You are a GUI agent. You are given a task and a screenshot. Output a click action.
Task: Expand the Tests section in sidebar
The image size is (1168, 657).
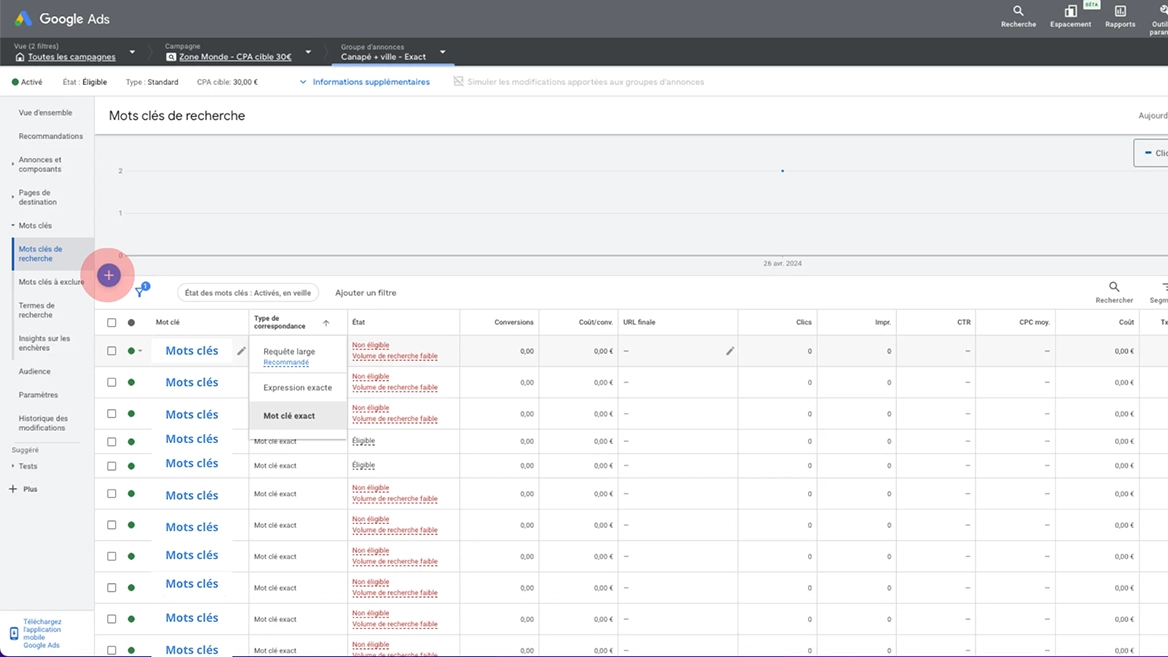[x=13, y=466]
